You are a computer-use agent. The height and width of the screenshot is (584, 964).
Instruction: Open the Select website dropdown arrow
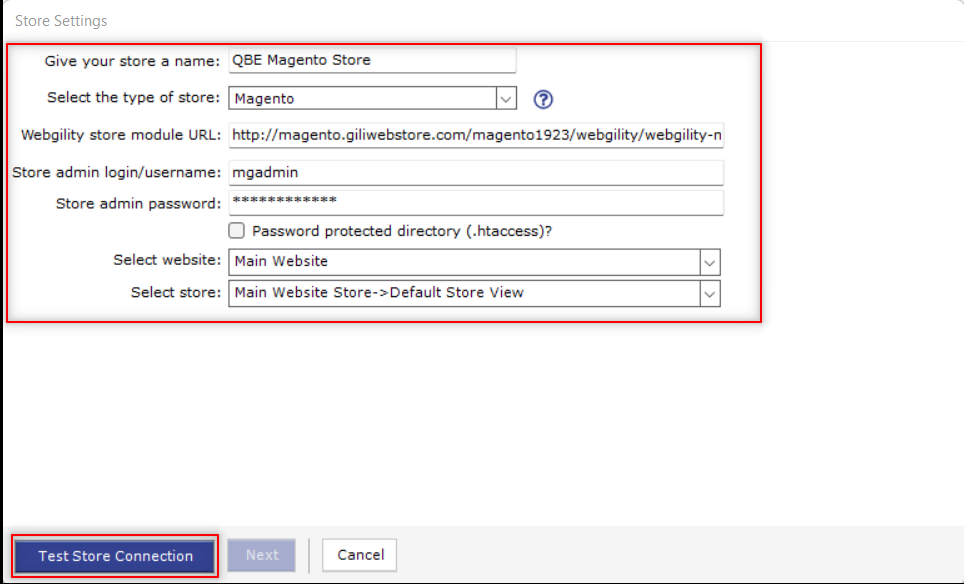(709, 262)
